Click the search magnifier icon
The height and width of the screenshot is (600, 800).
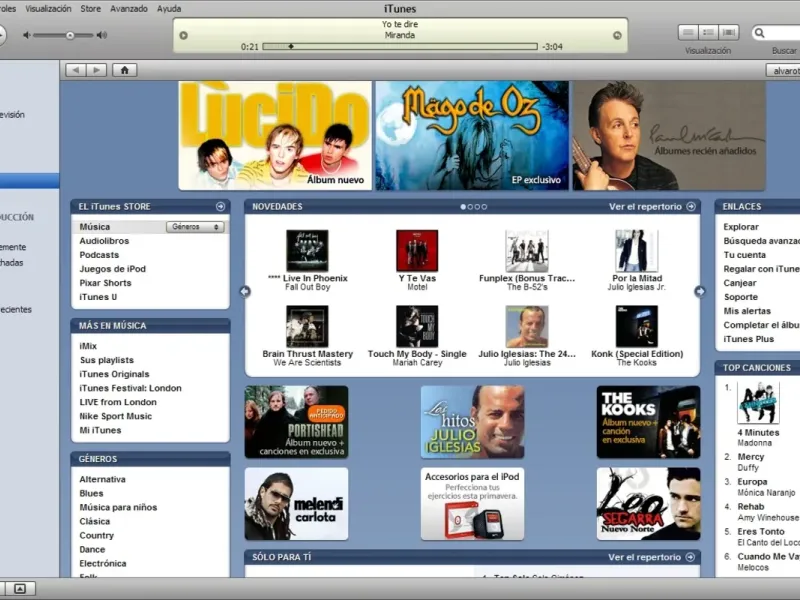760,33
